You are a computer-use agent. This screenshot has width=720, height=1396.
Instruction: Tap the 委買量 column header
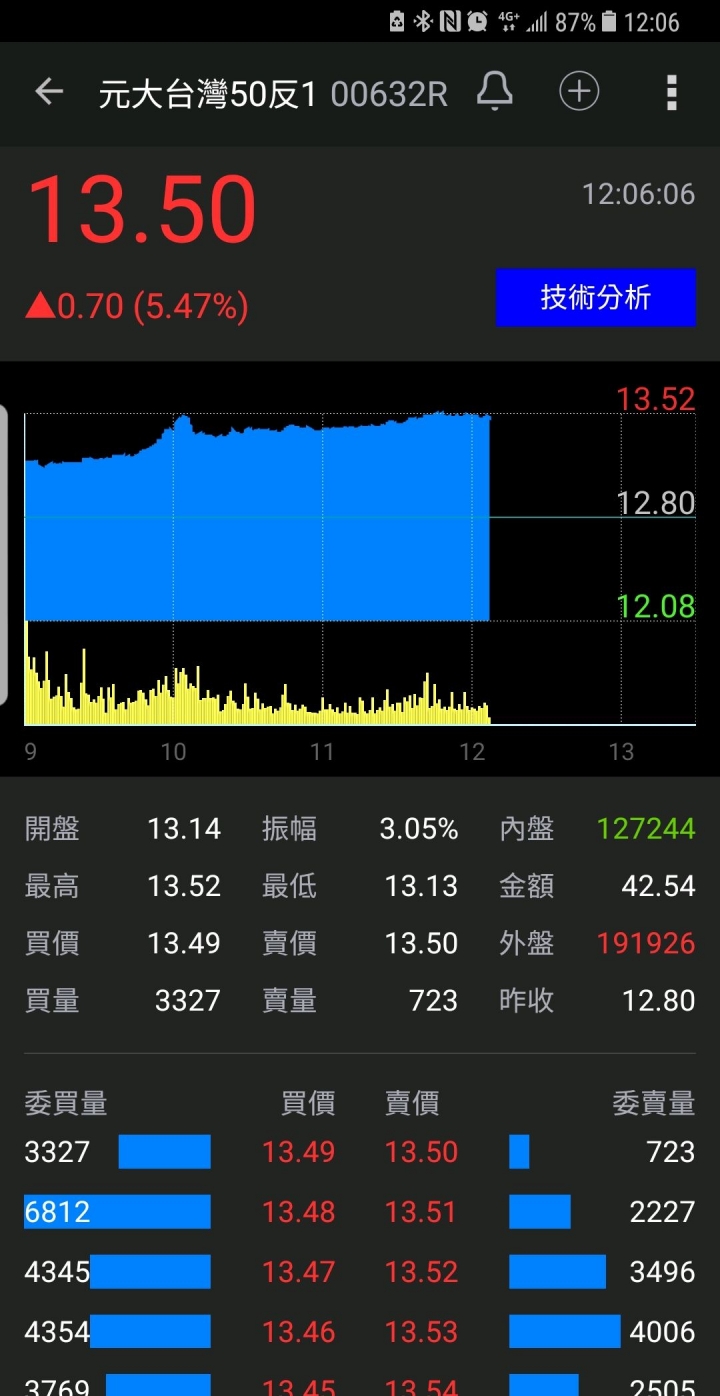(66, 1103)
